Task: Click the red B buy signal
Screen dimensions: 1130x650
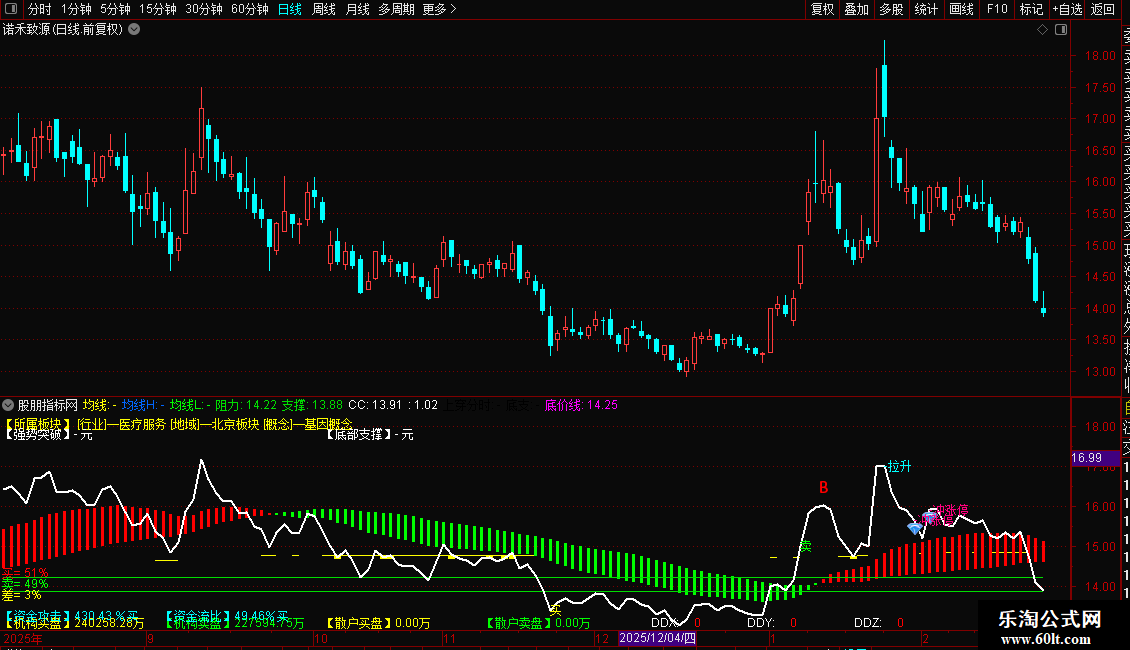Action: coord(824,488)
